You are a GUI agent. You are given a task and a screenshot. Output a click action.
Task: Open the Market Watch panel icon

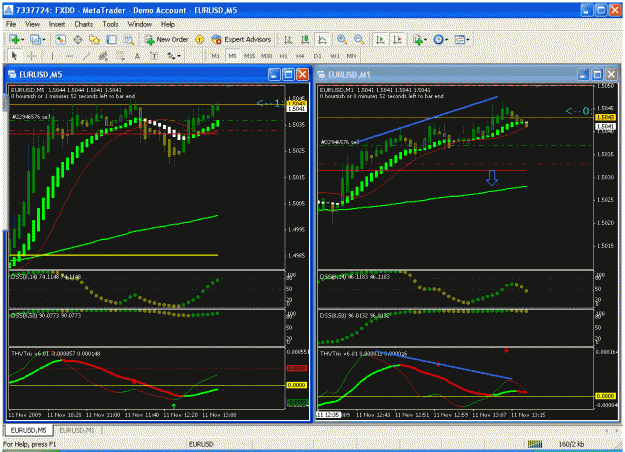click(x=61, y=39)
